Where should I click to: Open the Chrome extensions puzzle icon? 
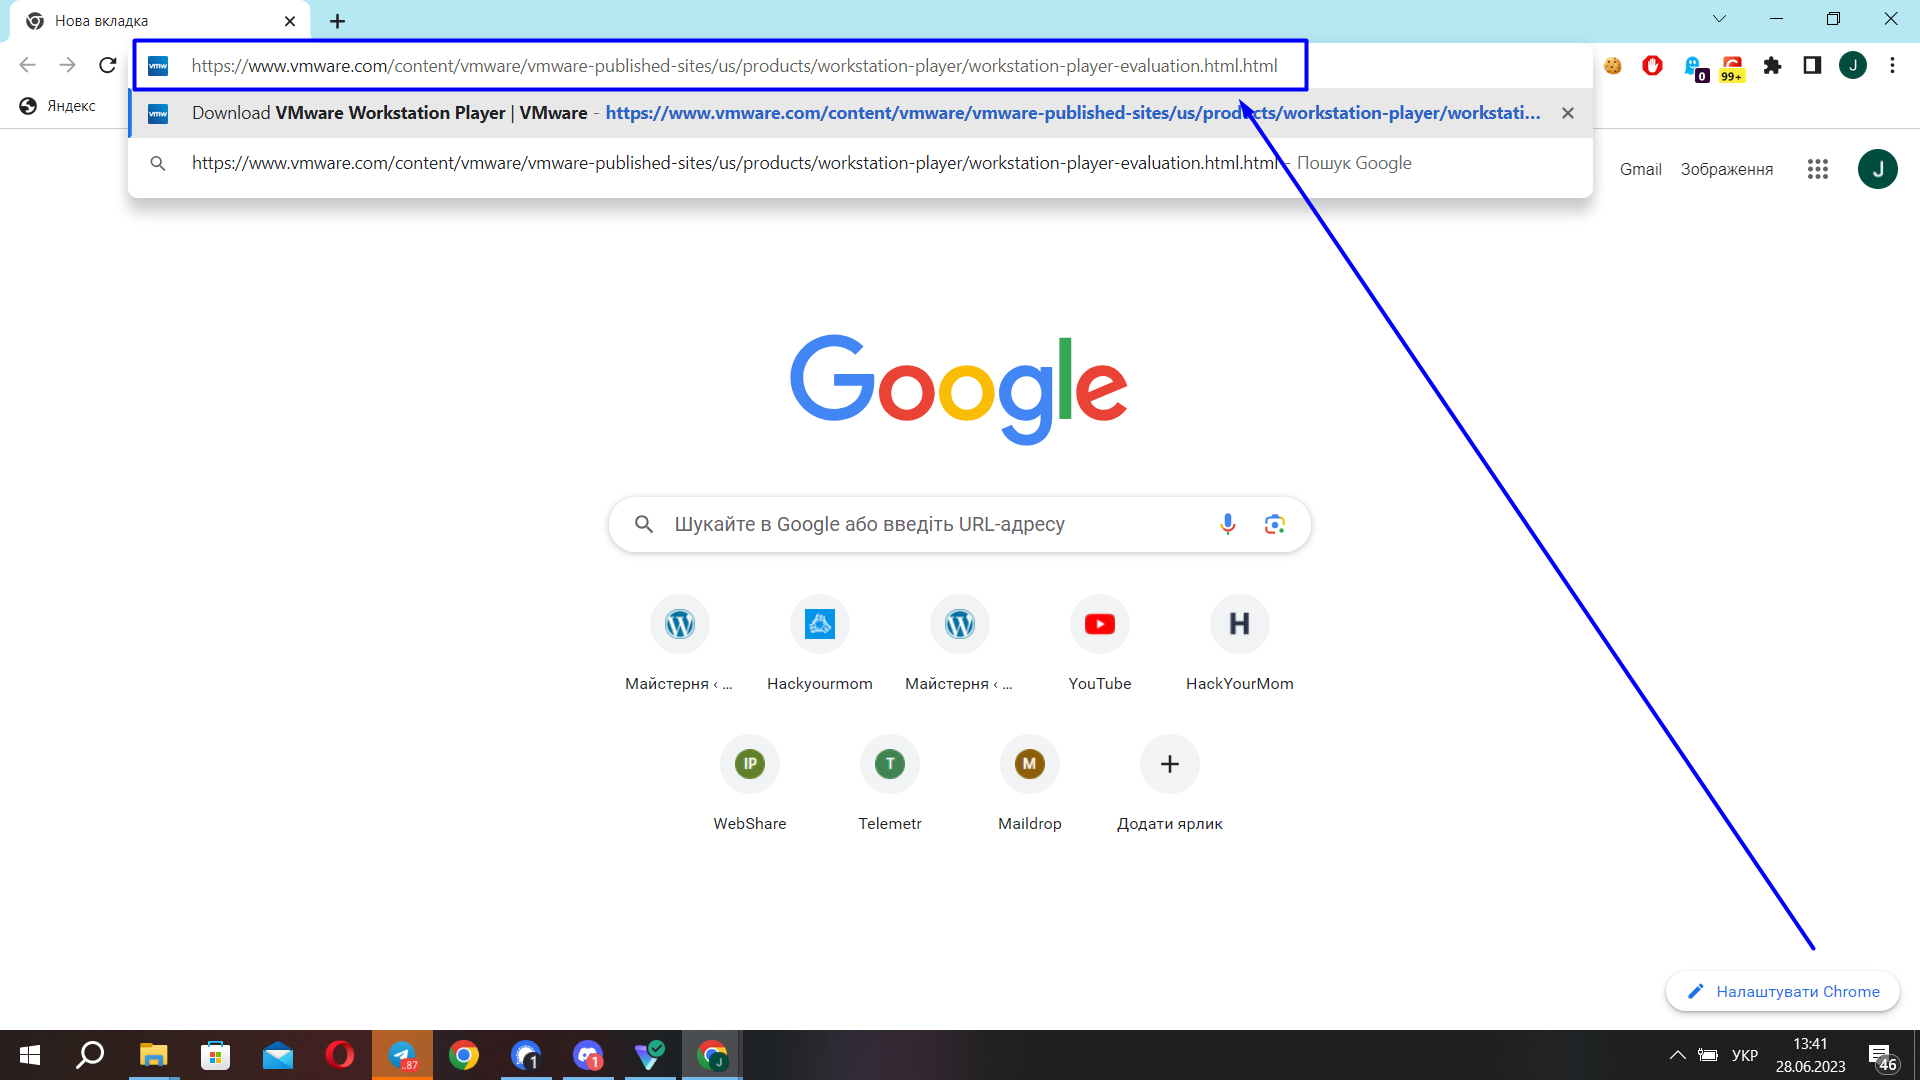1772,66
